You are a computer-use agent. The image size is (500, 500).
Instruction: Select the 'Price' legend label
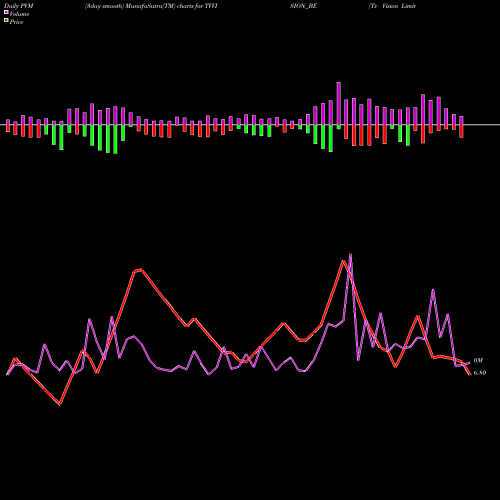point(16,22)
